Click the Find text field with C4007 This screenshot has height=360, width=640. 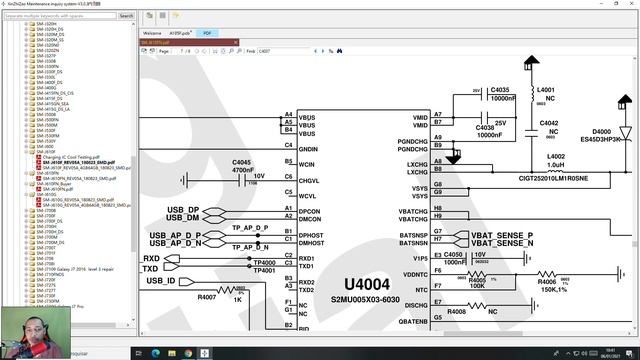(284, 51)
